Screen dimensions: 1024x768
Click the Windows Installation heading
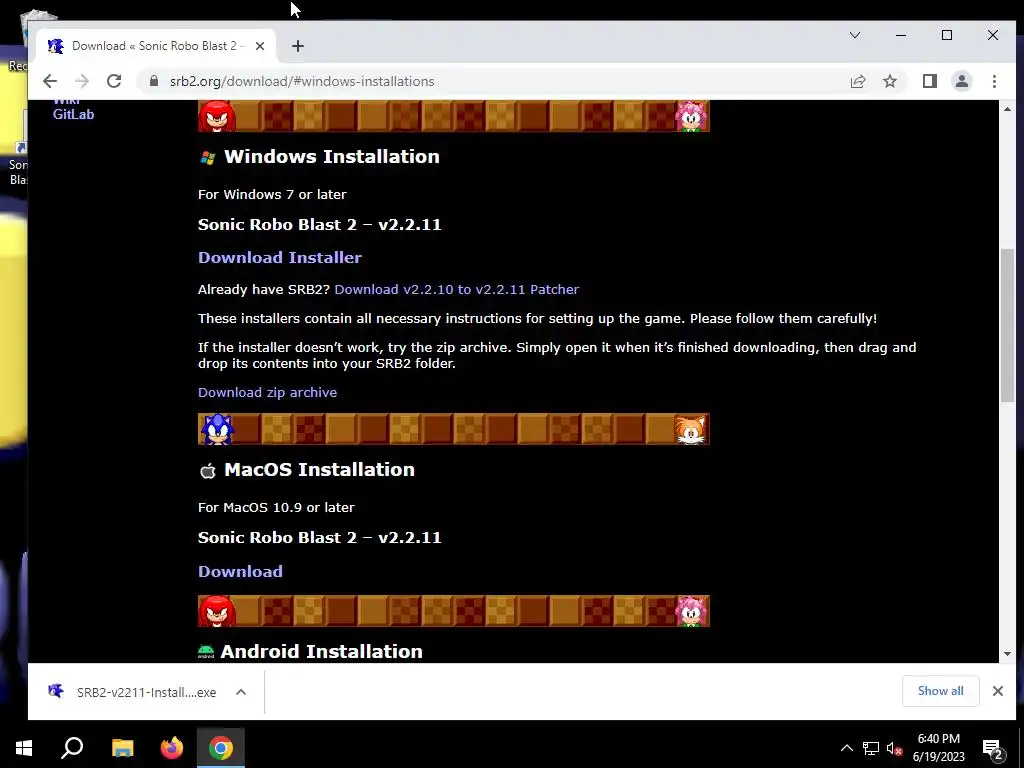point(332,157)
